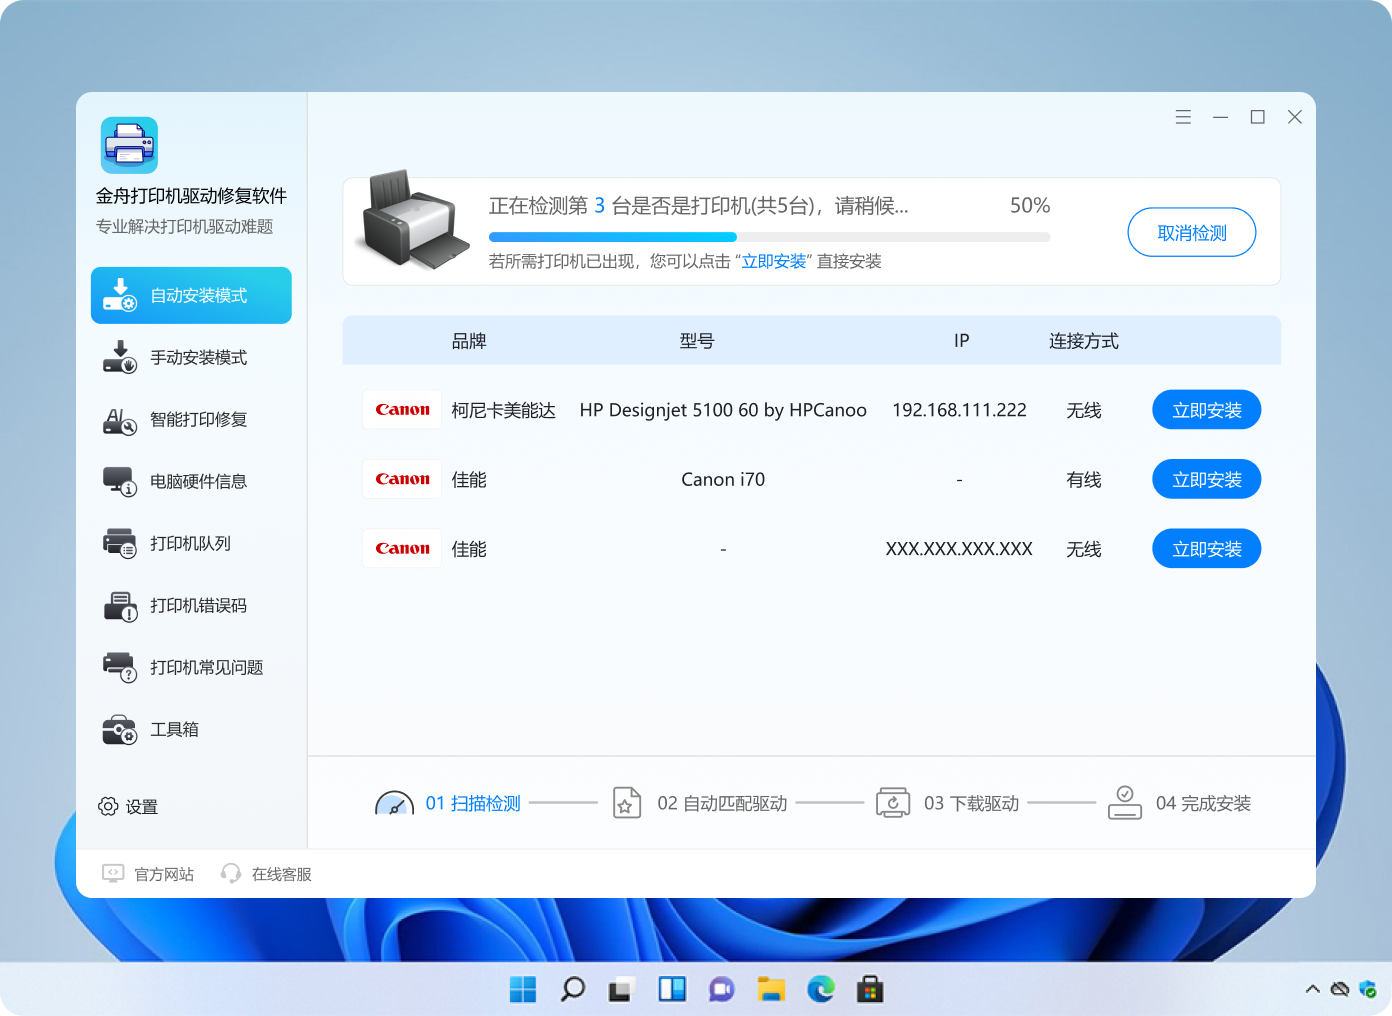The width and height of the screenshot is (1392, 1016).
Task: Install the HP Designjet 5100 driver via 立即安装
Action: [x=1206, y=409]
